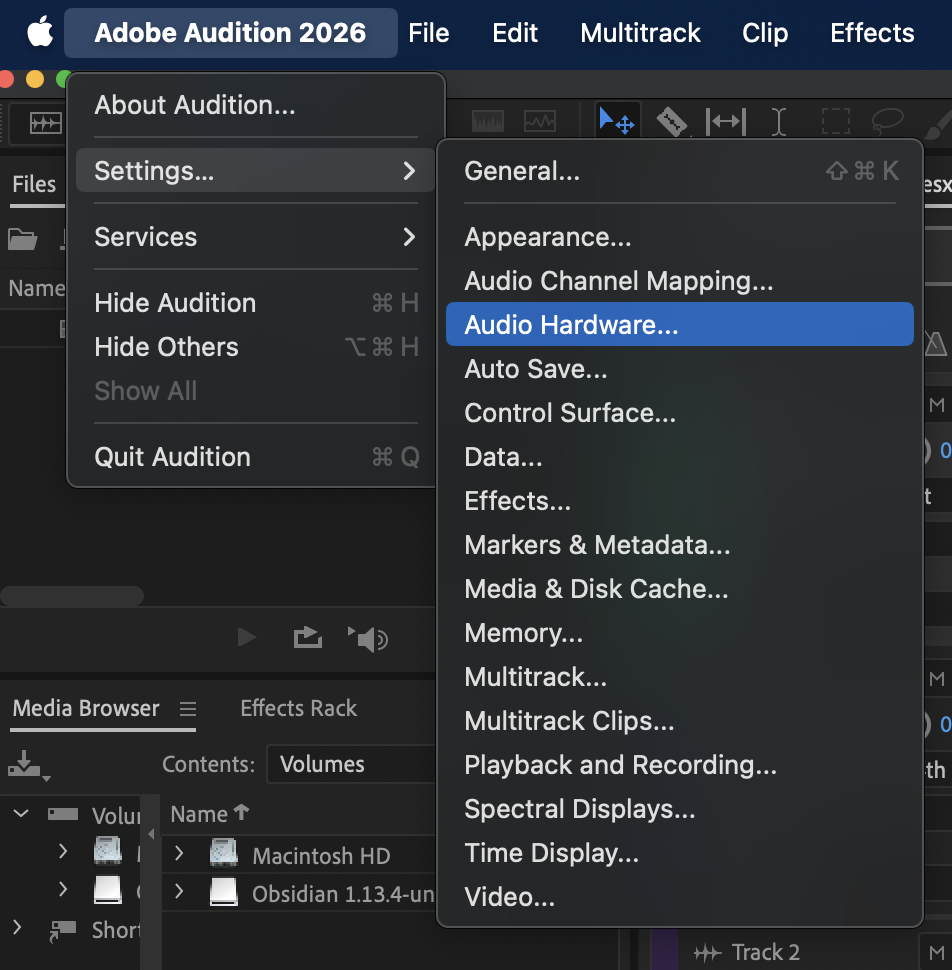Open Time Display... settings
Image resolution: width=952 pixels, height=970 pixels.
[x=680, y=852]
